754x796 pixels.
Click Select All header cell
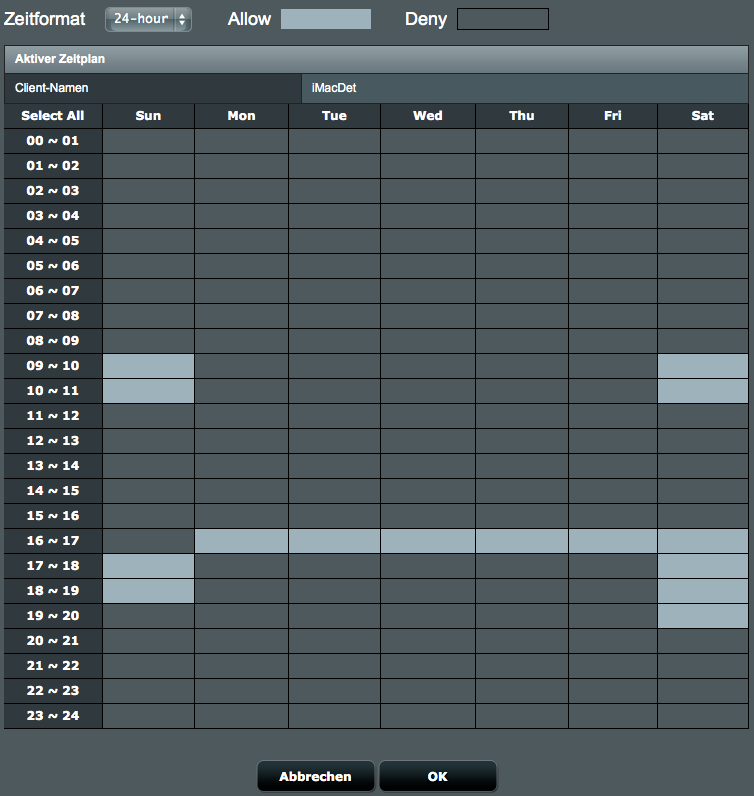[x=53, y=116]
